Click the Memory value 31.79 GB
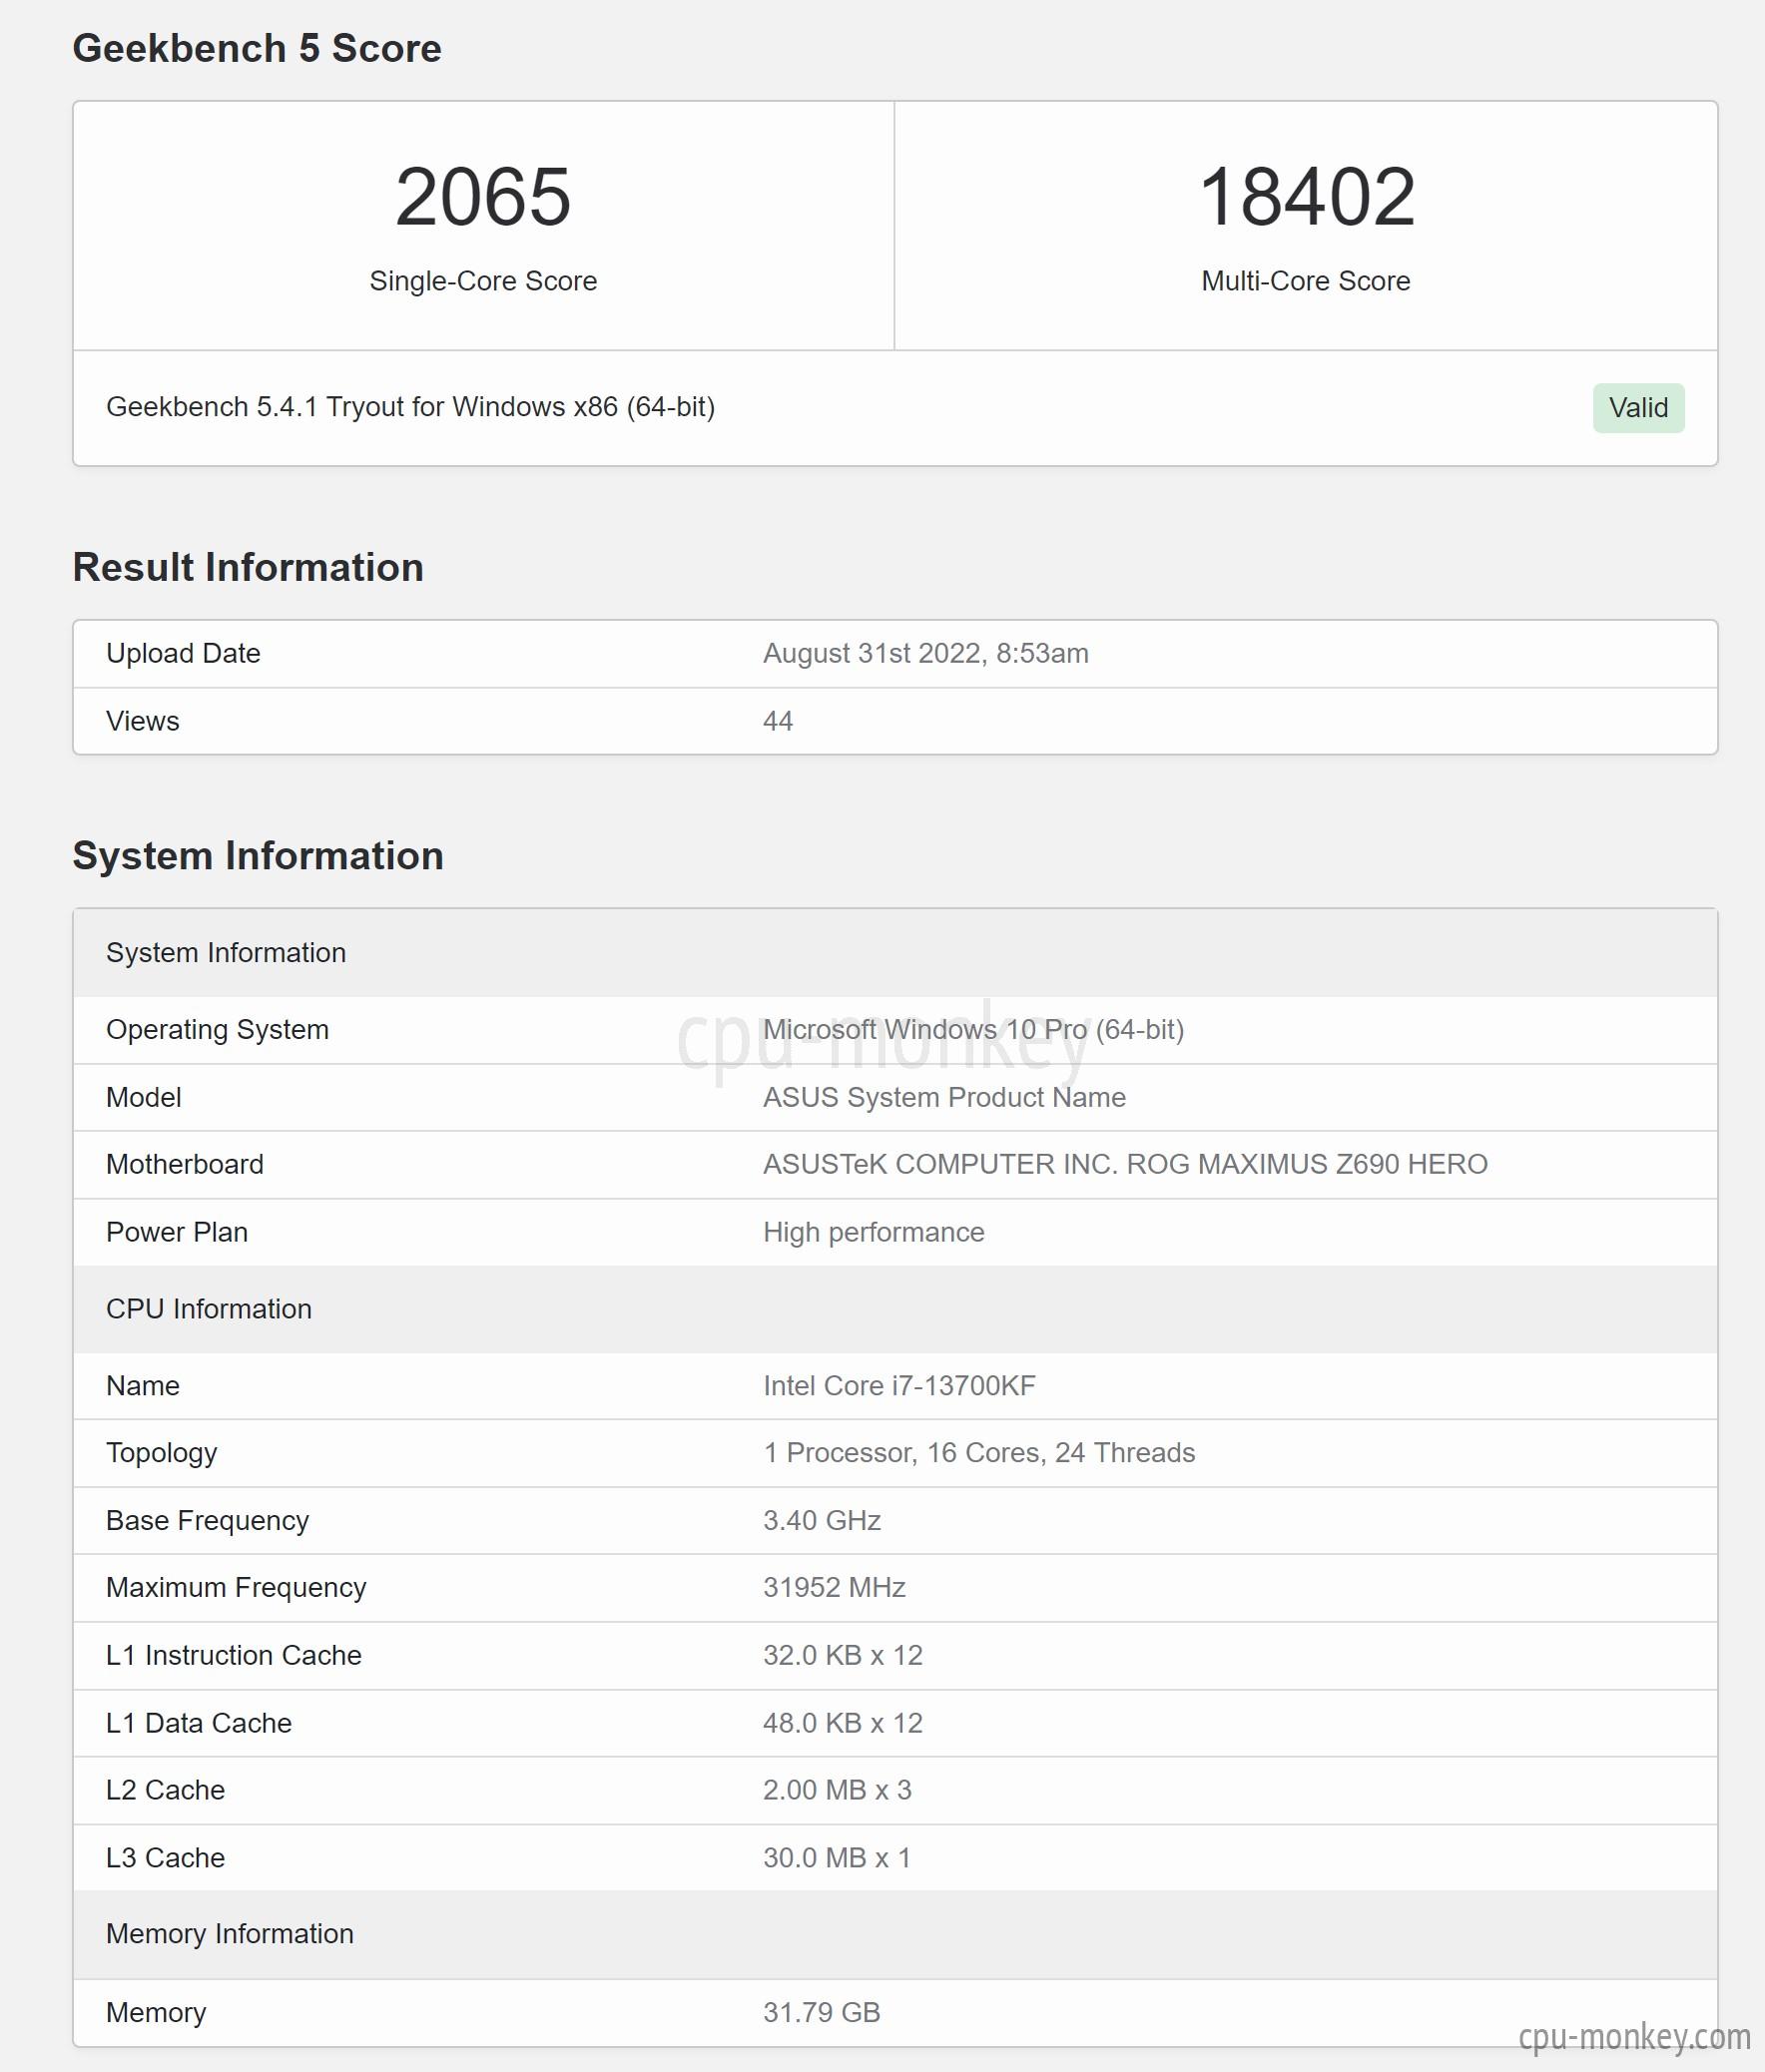 821,2012
